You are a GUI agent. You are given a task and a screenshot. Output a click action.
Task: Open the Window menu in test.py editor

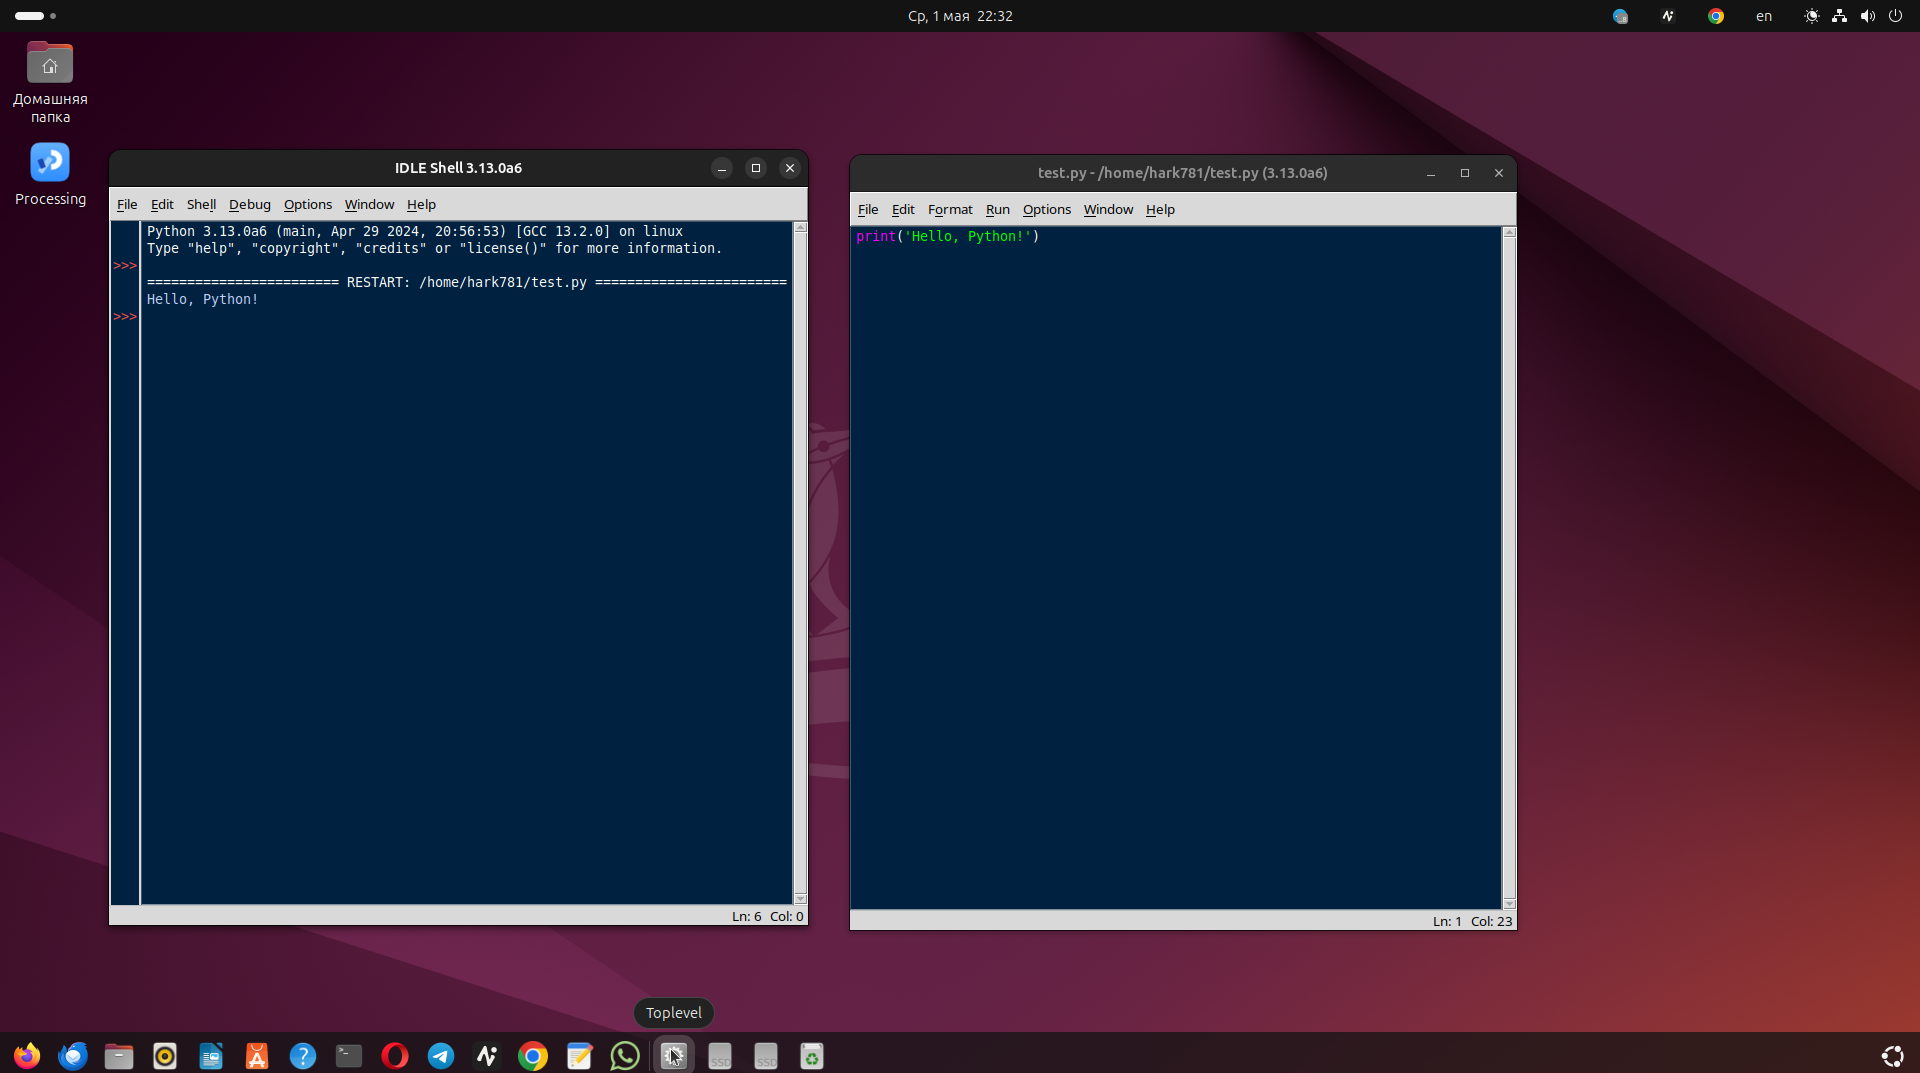1109,209
